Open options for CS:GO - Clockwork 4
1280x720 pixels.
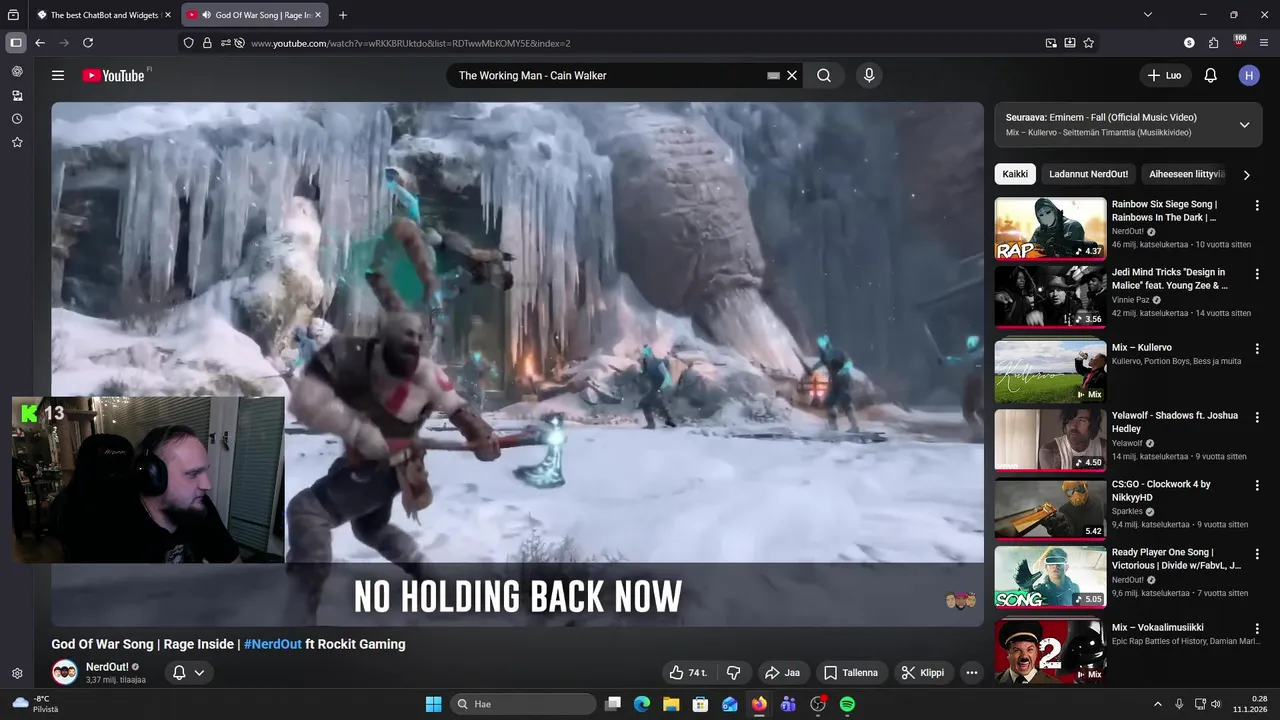[1257, 484]
